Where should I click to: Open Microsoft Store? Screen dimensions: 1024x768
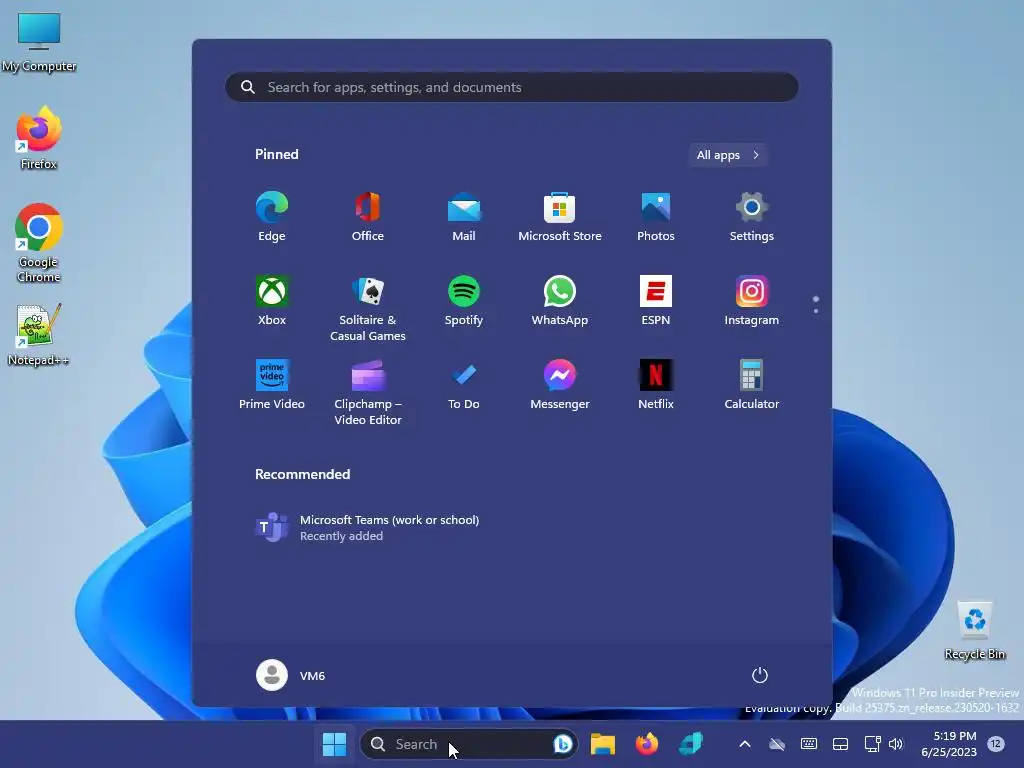pos(560,217)
